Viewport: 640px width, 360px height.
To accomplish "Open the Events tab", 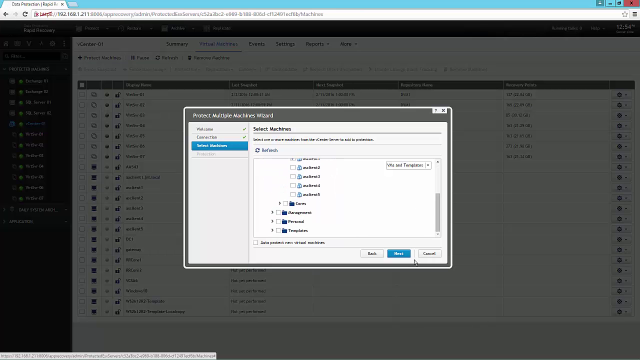I will pos(257,44).
